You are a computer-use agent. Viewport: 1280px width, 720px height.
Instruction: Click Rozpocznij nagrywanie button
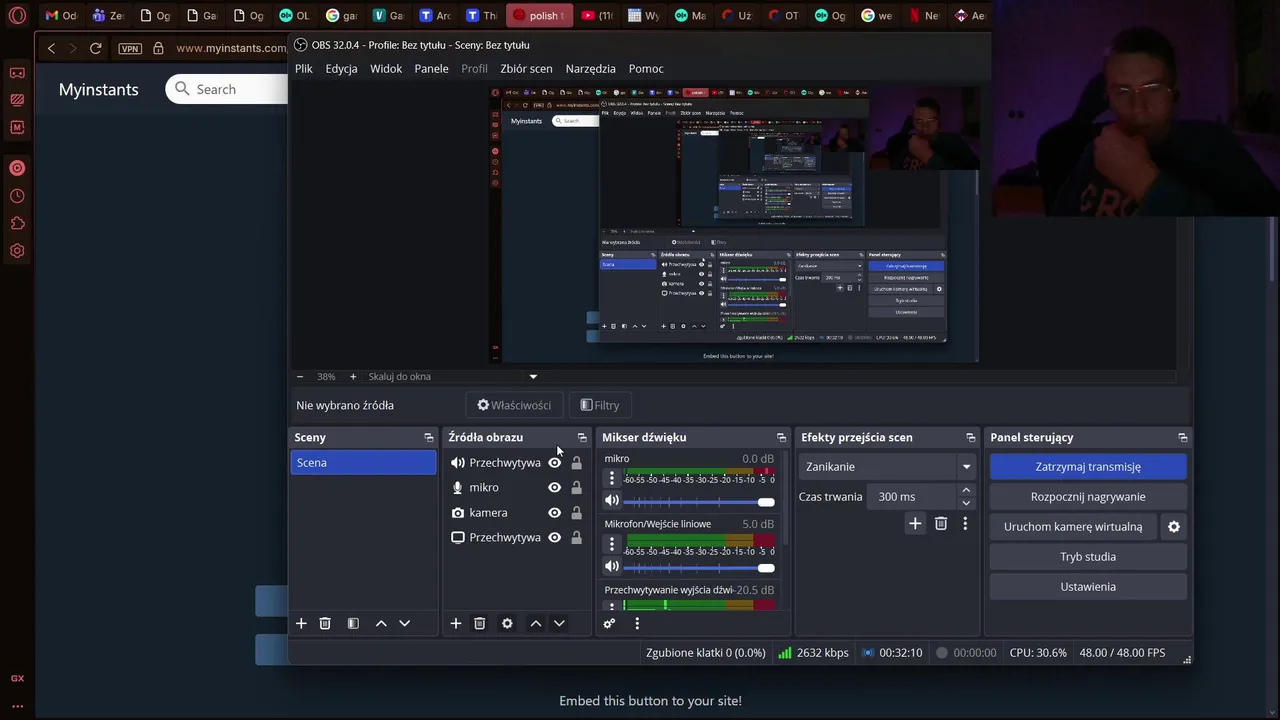click(1088, 497)
